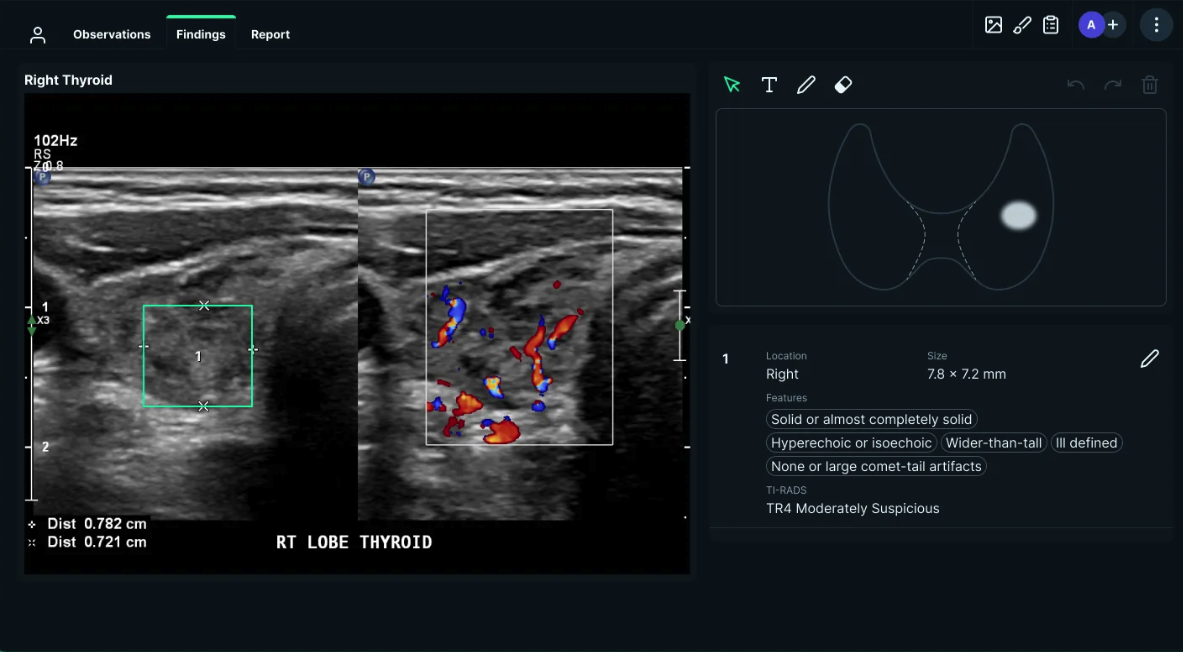Click the green nodule measurement box
Viewport: 1183px width, 652px height.
click(x=198, y=356)
